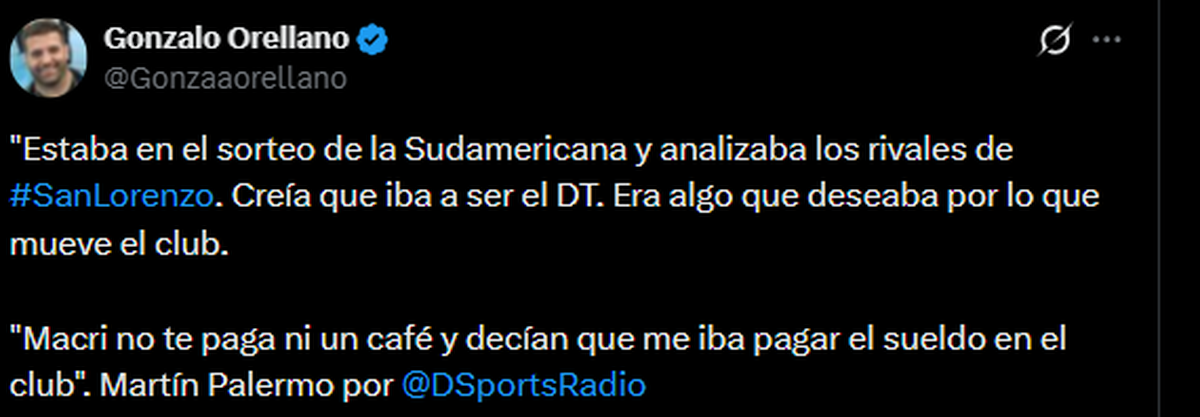Click the blue verified checkmark badge

click(375, 40)
